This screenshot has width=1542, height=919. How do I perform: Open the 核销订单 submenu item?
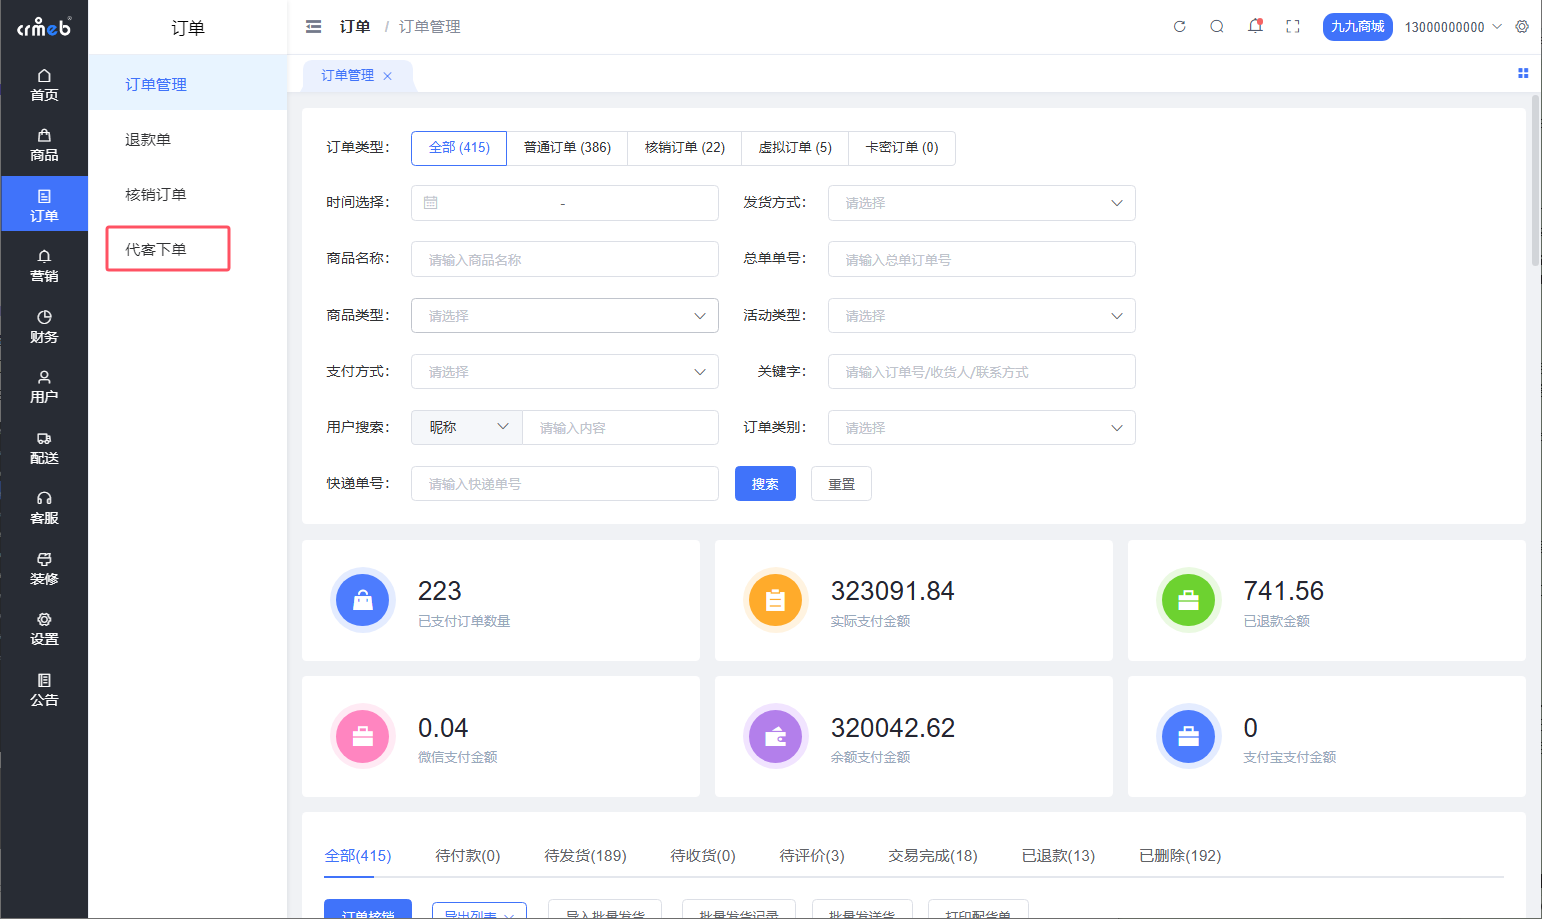click(188, 195)
